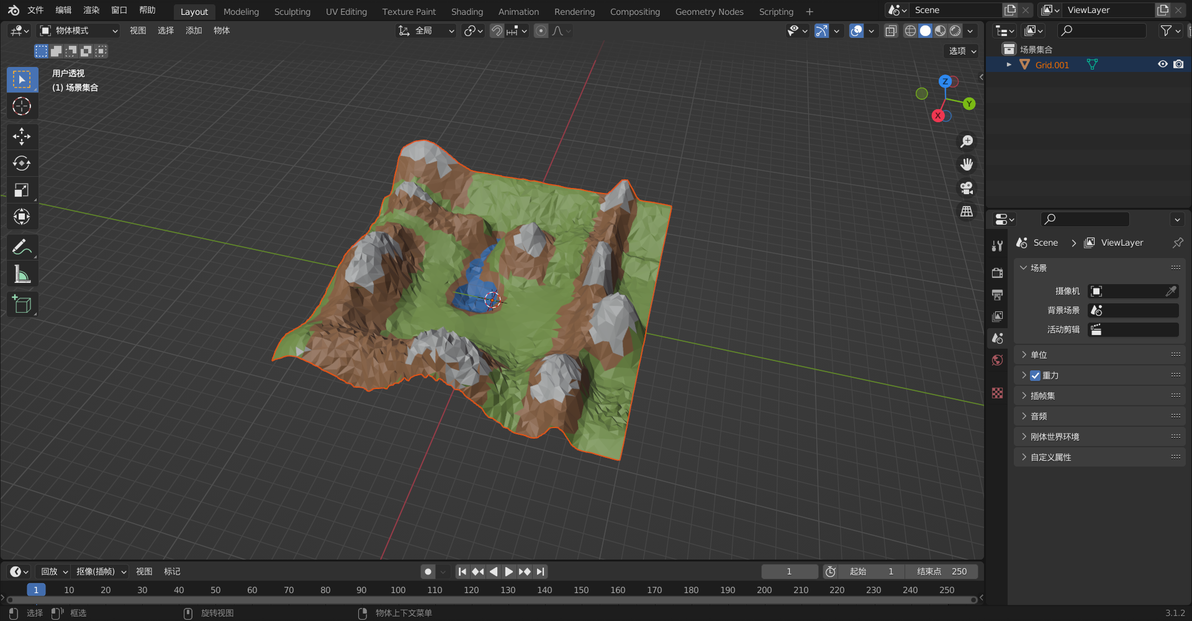Toggle X-ray display in viewport header
Image resolution: width=1192 pixels, height=621 pixels.
(890, 31)
